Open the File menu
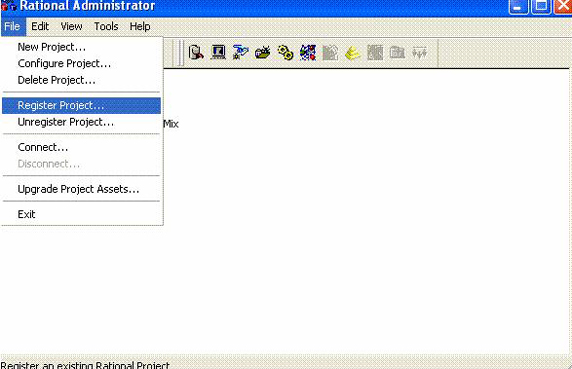 pos(13,27)
